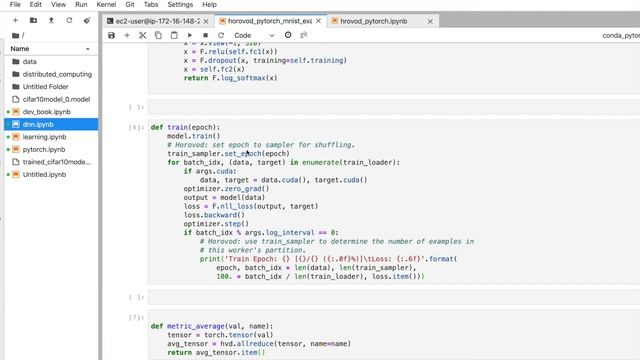The image size is (640, 360).
Task: Open the Tabs menu
Action: (x=151, y=4)
